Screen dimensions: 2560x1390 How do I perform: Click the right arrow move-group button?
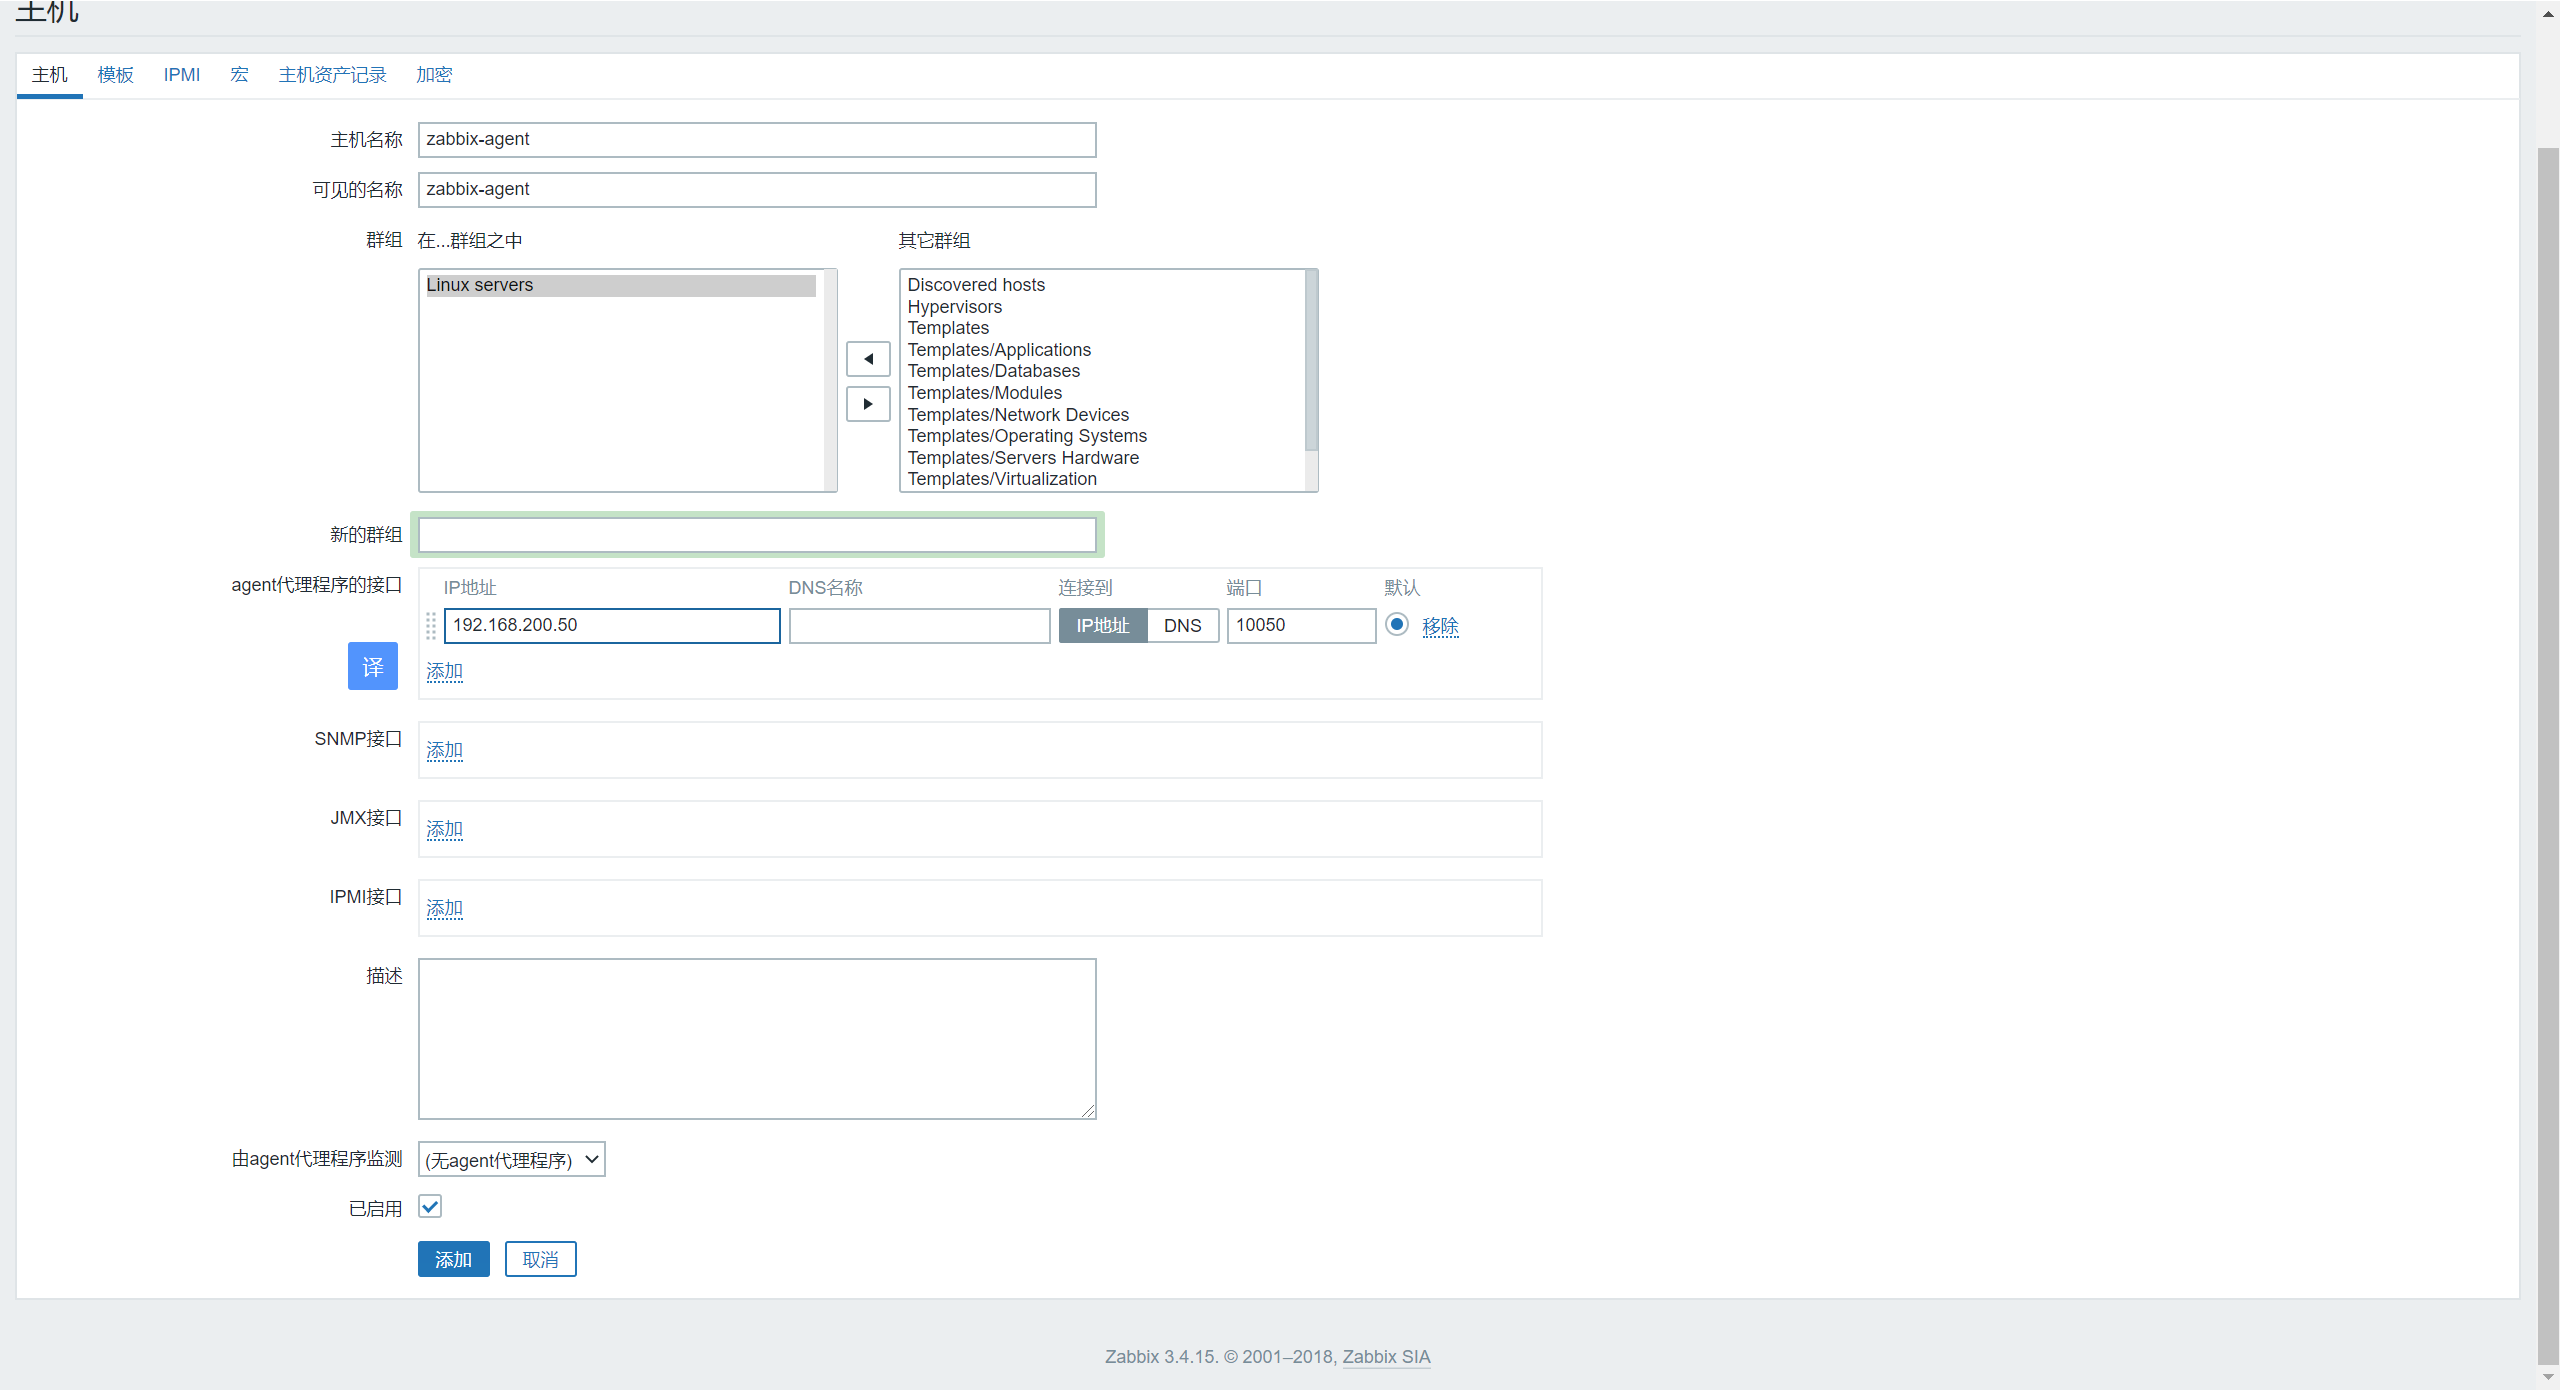868,404
